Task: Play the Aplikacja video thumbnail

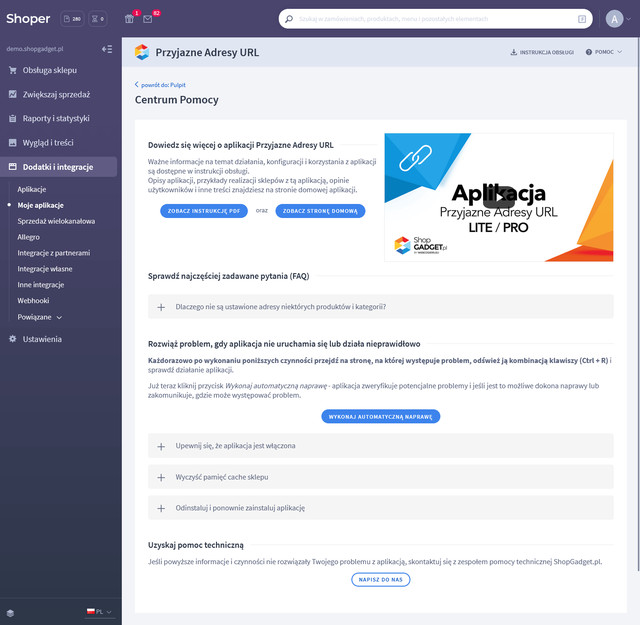Action: 497,197
